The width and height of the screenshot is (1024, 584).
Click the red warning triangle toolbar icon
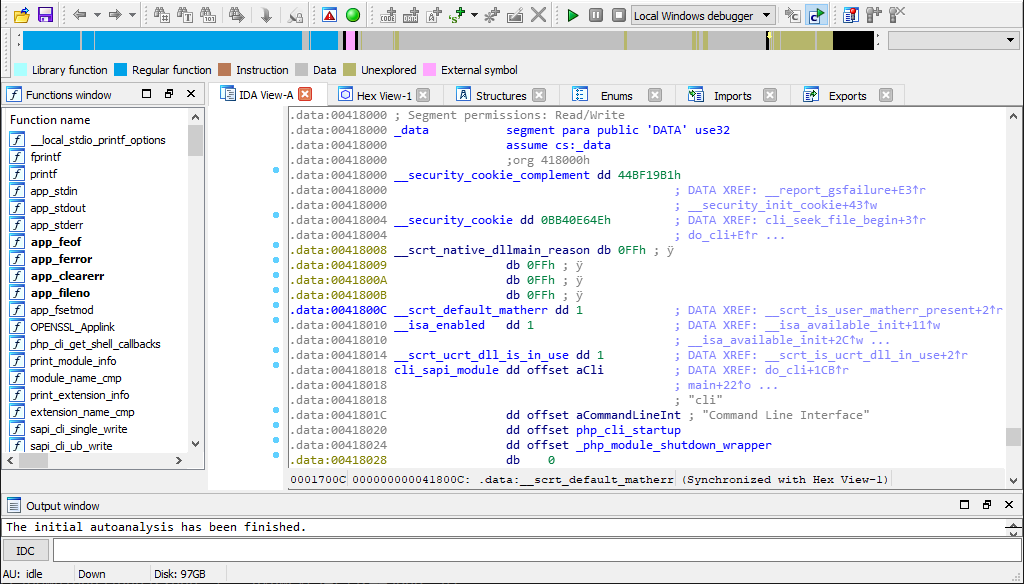tap(329, 15)
